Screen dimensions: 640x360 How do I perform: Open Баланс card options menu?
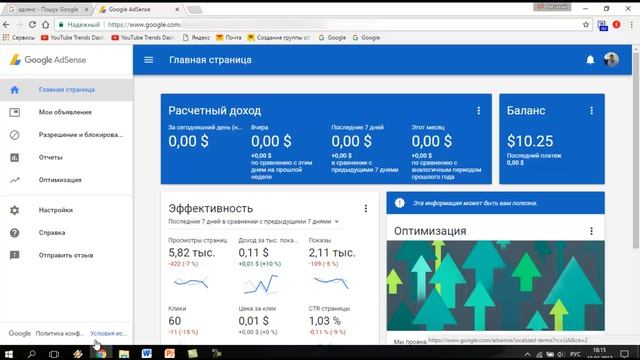pos(591,111)
